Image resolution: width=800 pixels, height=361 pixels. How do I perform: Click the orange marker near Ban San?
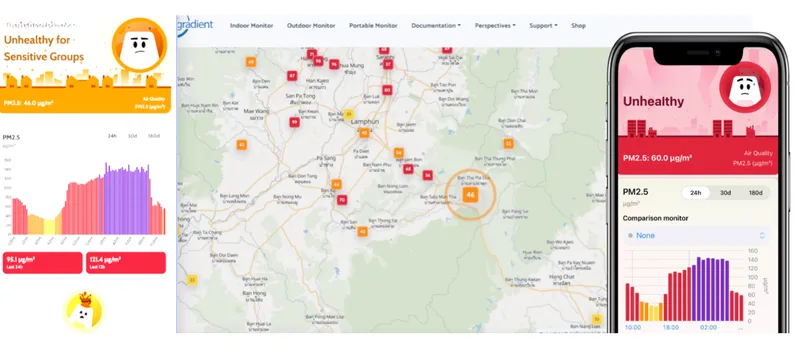coord(362,231)
